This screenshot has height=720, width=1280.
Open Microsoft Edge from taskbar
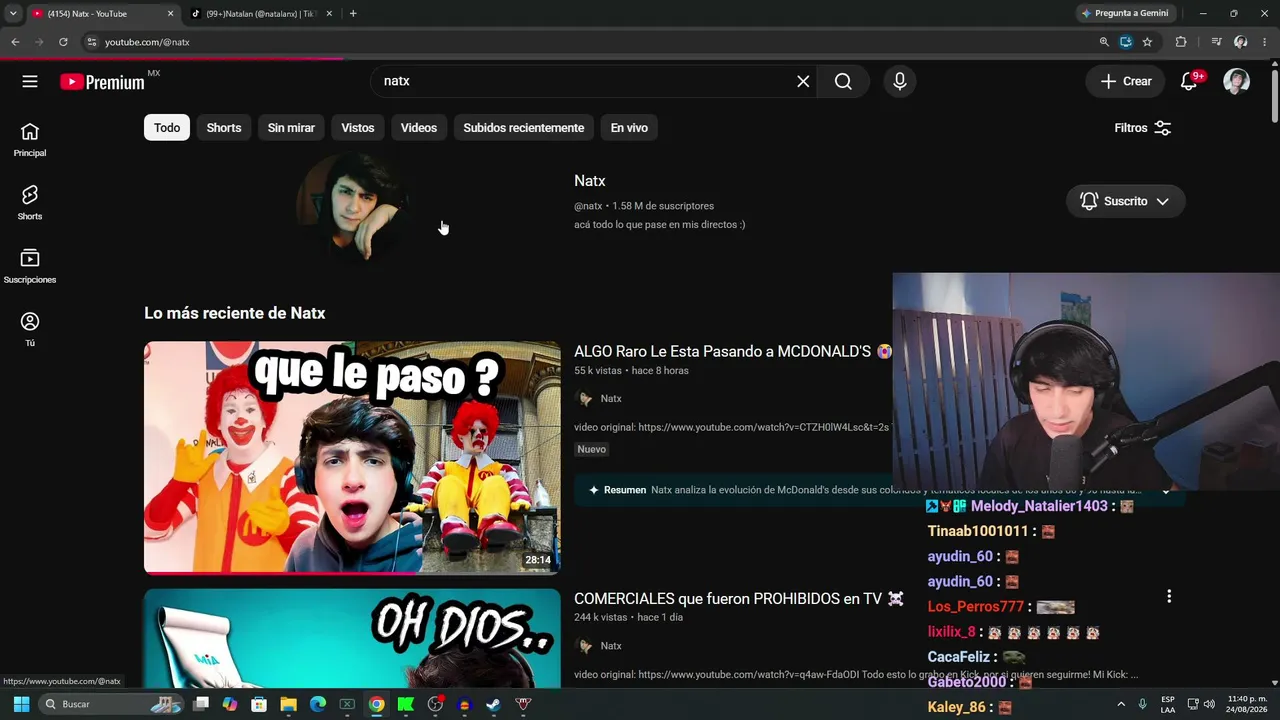(318, 704)
